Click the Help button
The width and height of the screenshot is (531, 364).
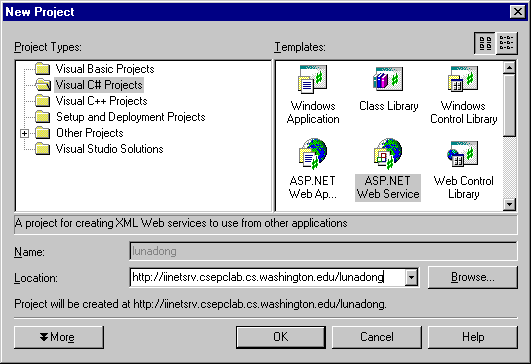[473, 337]
